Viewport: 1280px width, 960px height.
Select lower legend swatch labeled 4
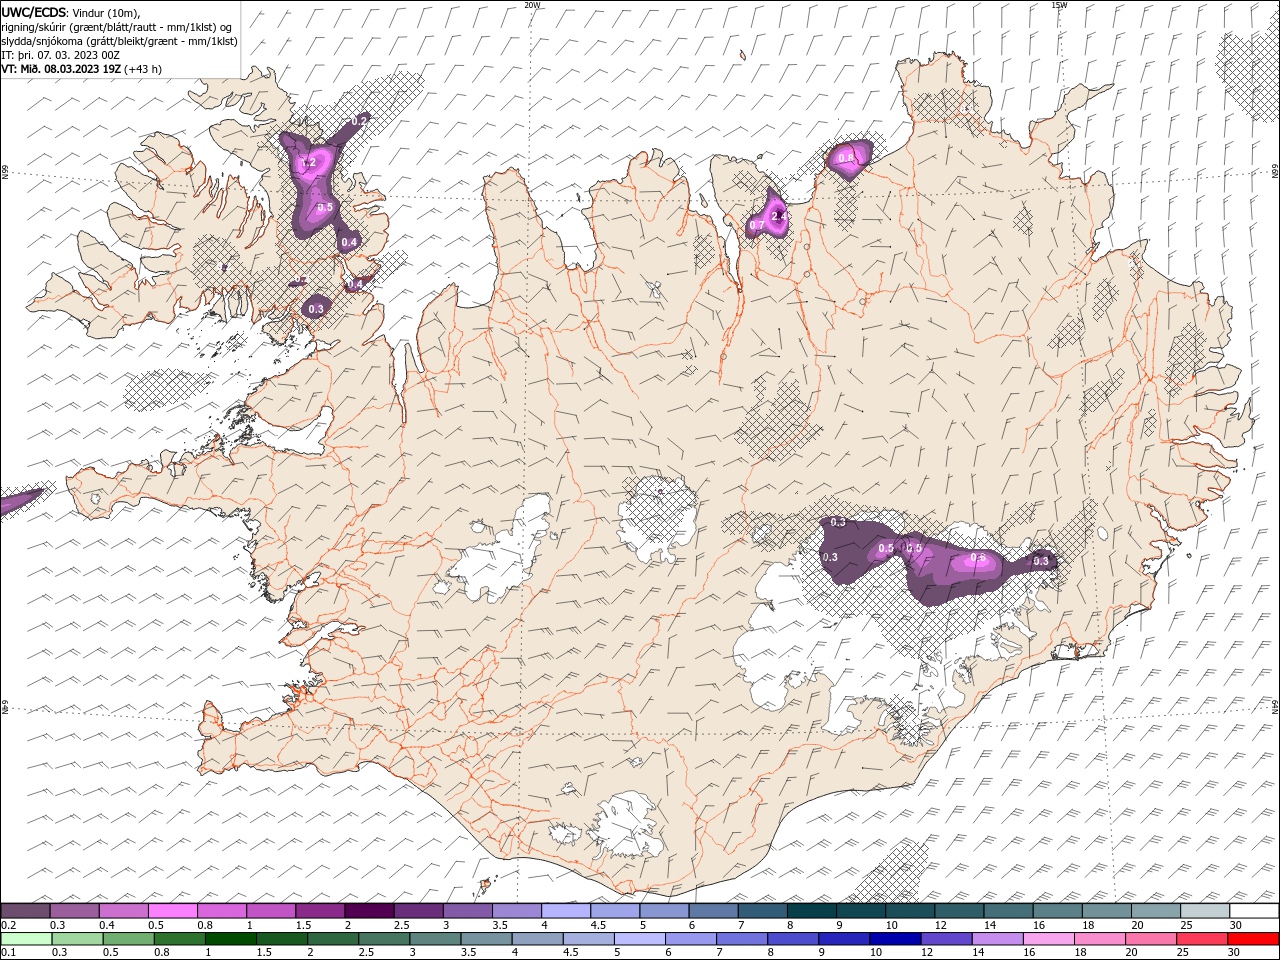click(x=537, y=939)
